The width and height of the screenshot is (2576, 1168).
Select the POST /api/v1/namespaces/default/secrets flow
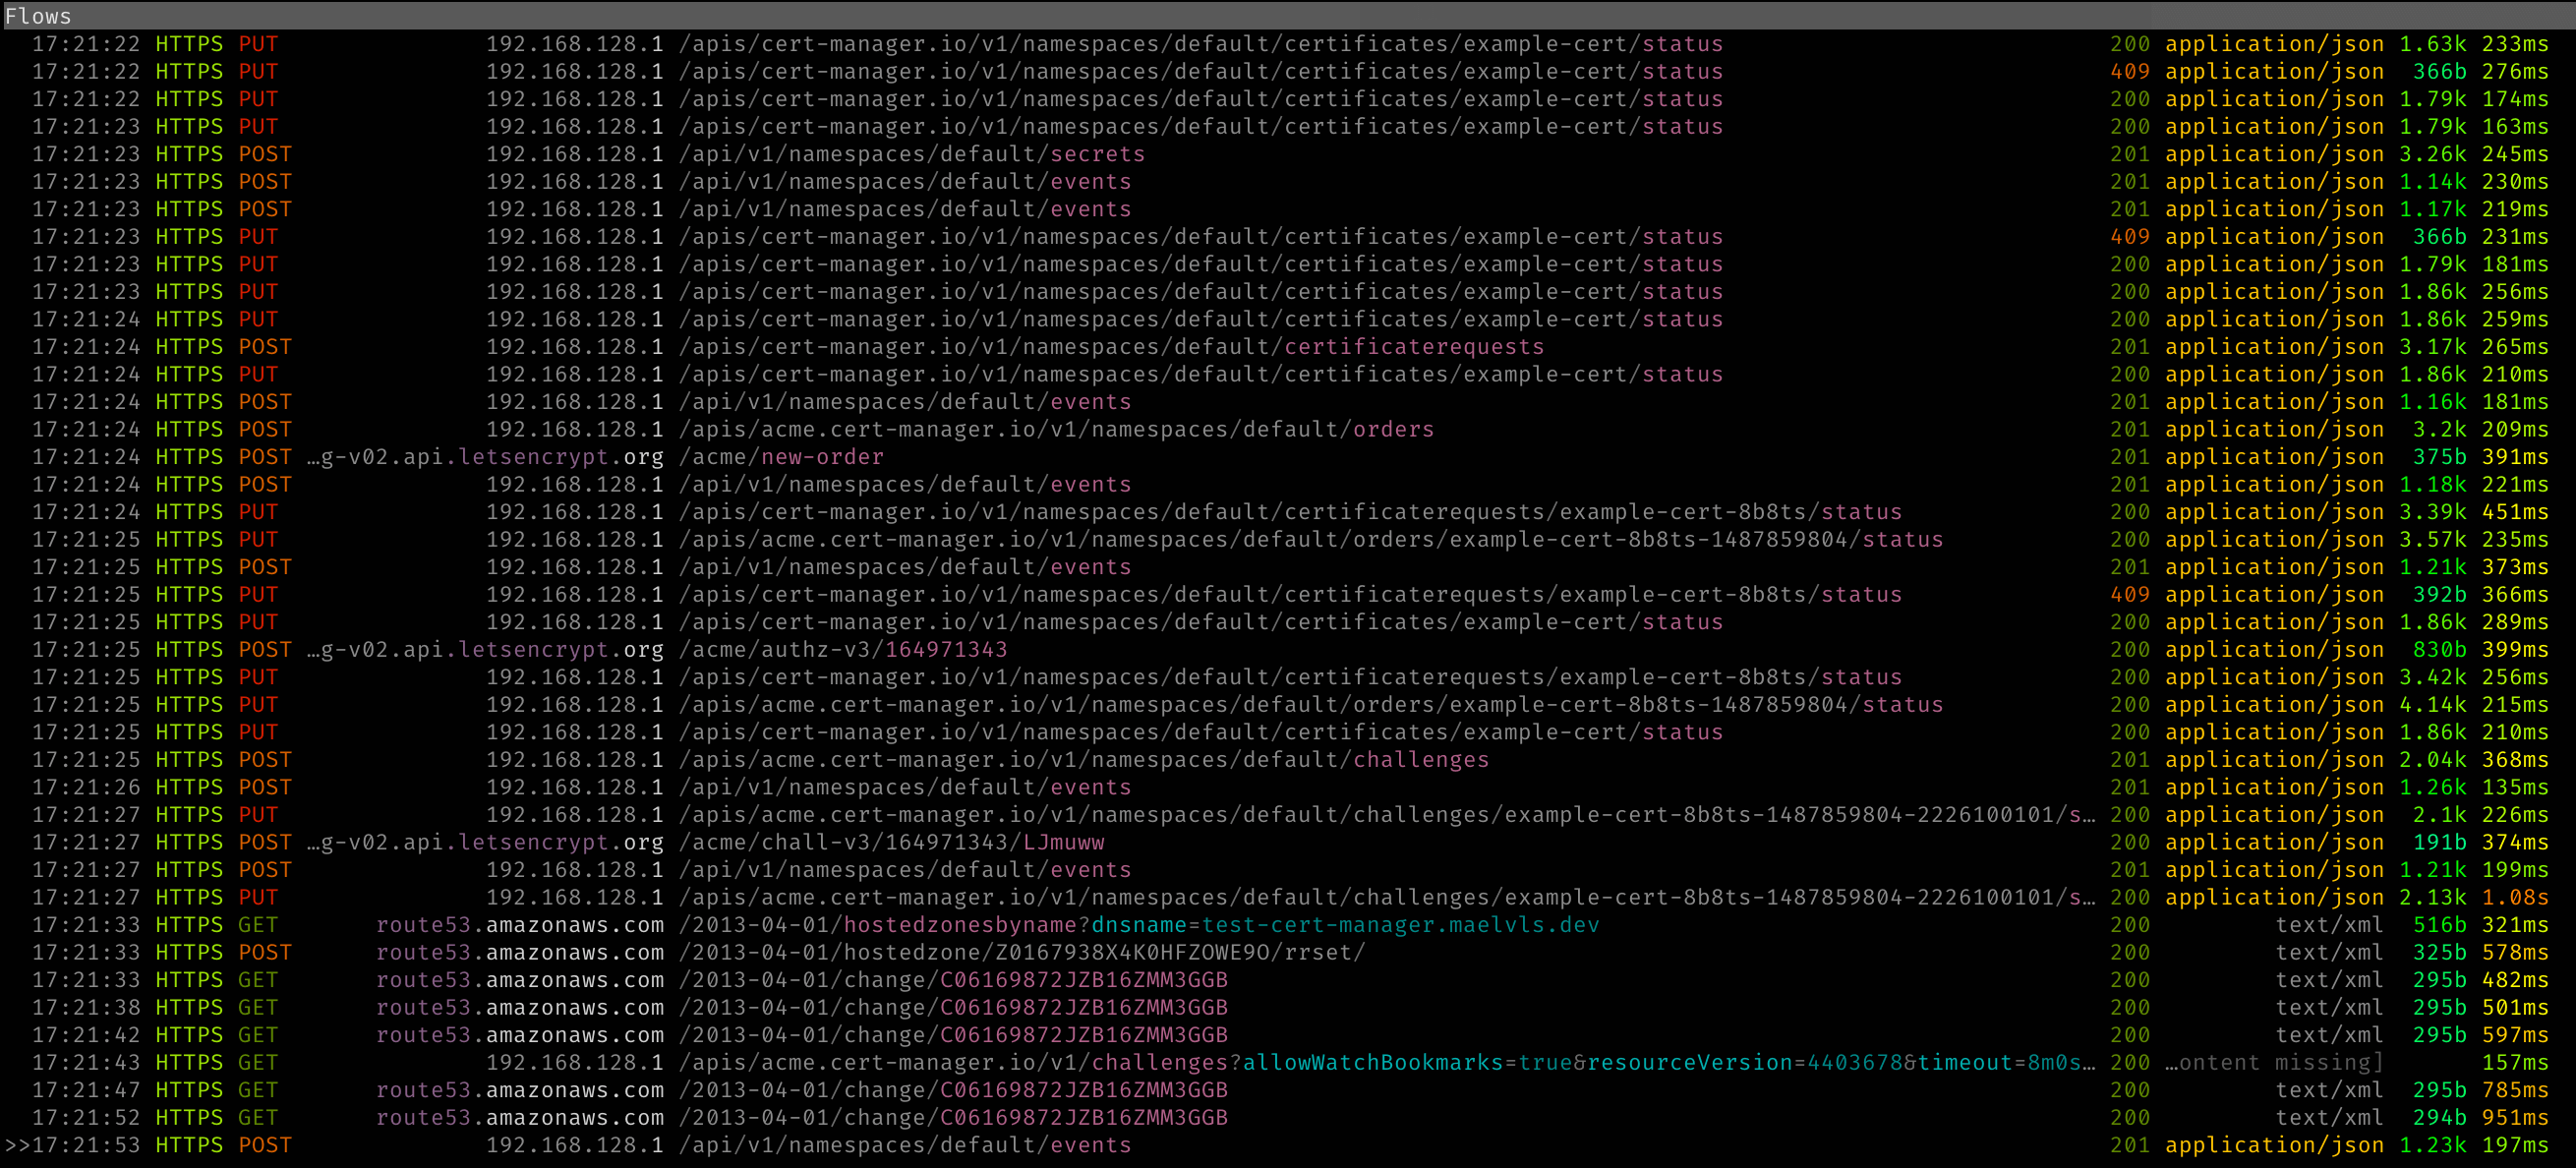click(x=910, y=154)
